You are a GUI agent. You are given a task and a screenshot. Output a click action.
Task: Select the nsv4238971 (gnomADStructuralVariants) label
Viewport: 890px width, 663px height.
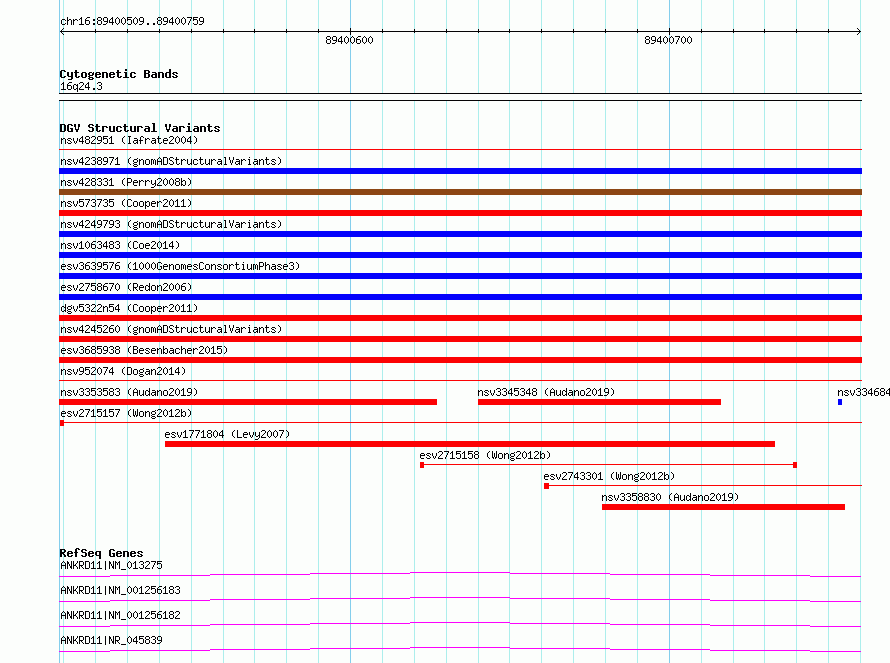(x=171, y=161)
